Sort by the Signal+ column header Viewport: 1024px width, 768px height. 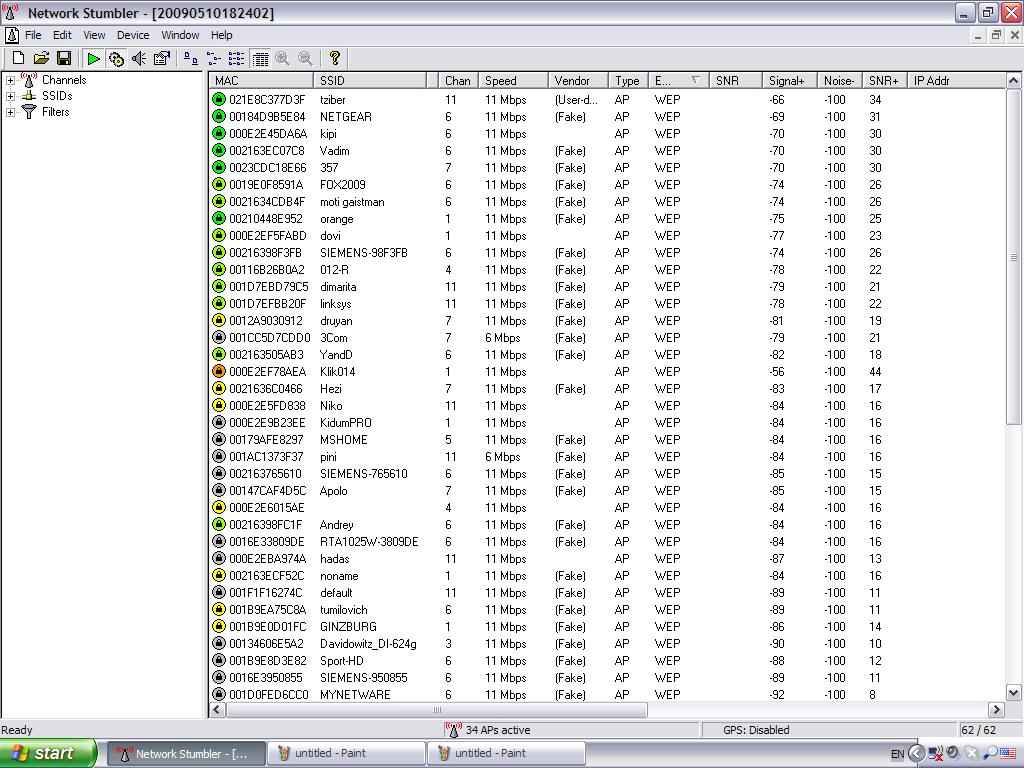(790, 80)
